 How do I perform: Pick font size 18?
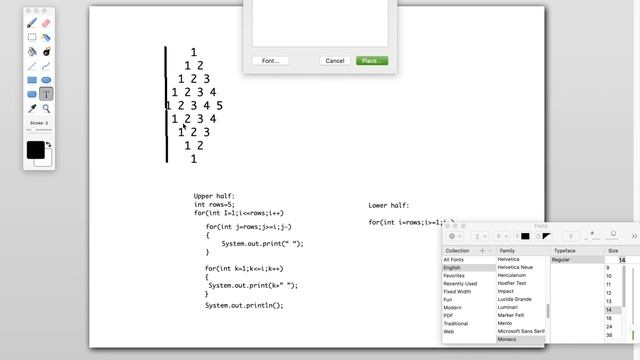(x=613, y=318)
